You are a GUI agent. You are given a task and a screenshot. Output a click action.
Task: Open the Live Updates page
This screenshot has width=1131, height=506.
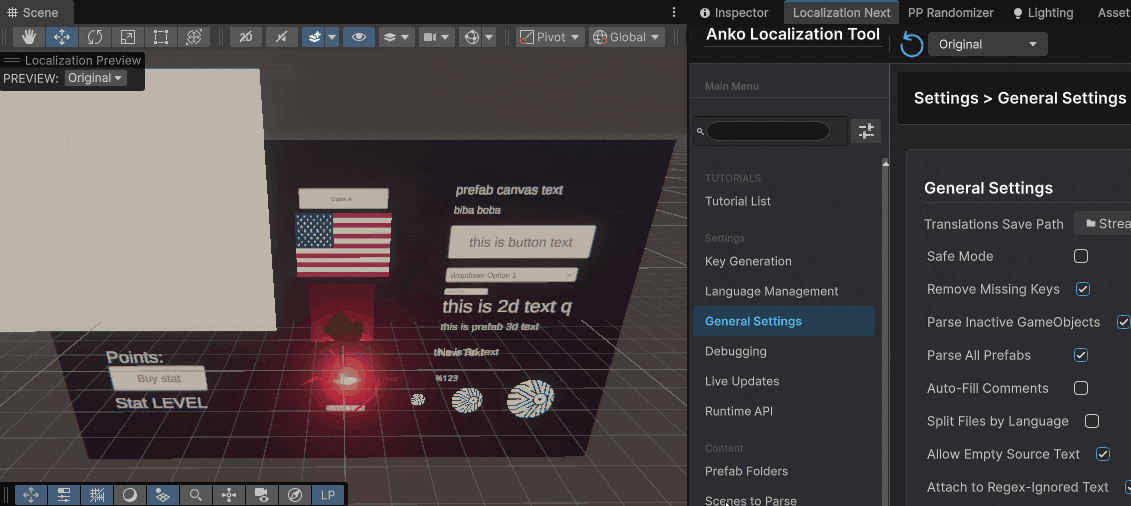pos(741,381)
